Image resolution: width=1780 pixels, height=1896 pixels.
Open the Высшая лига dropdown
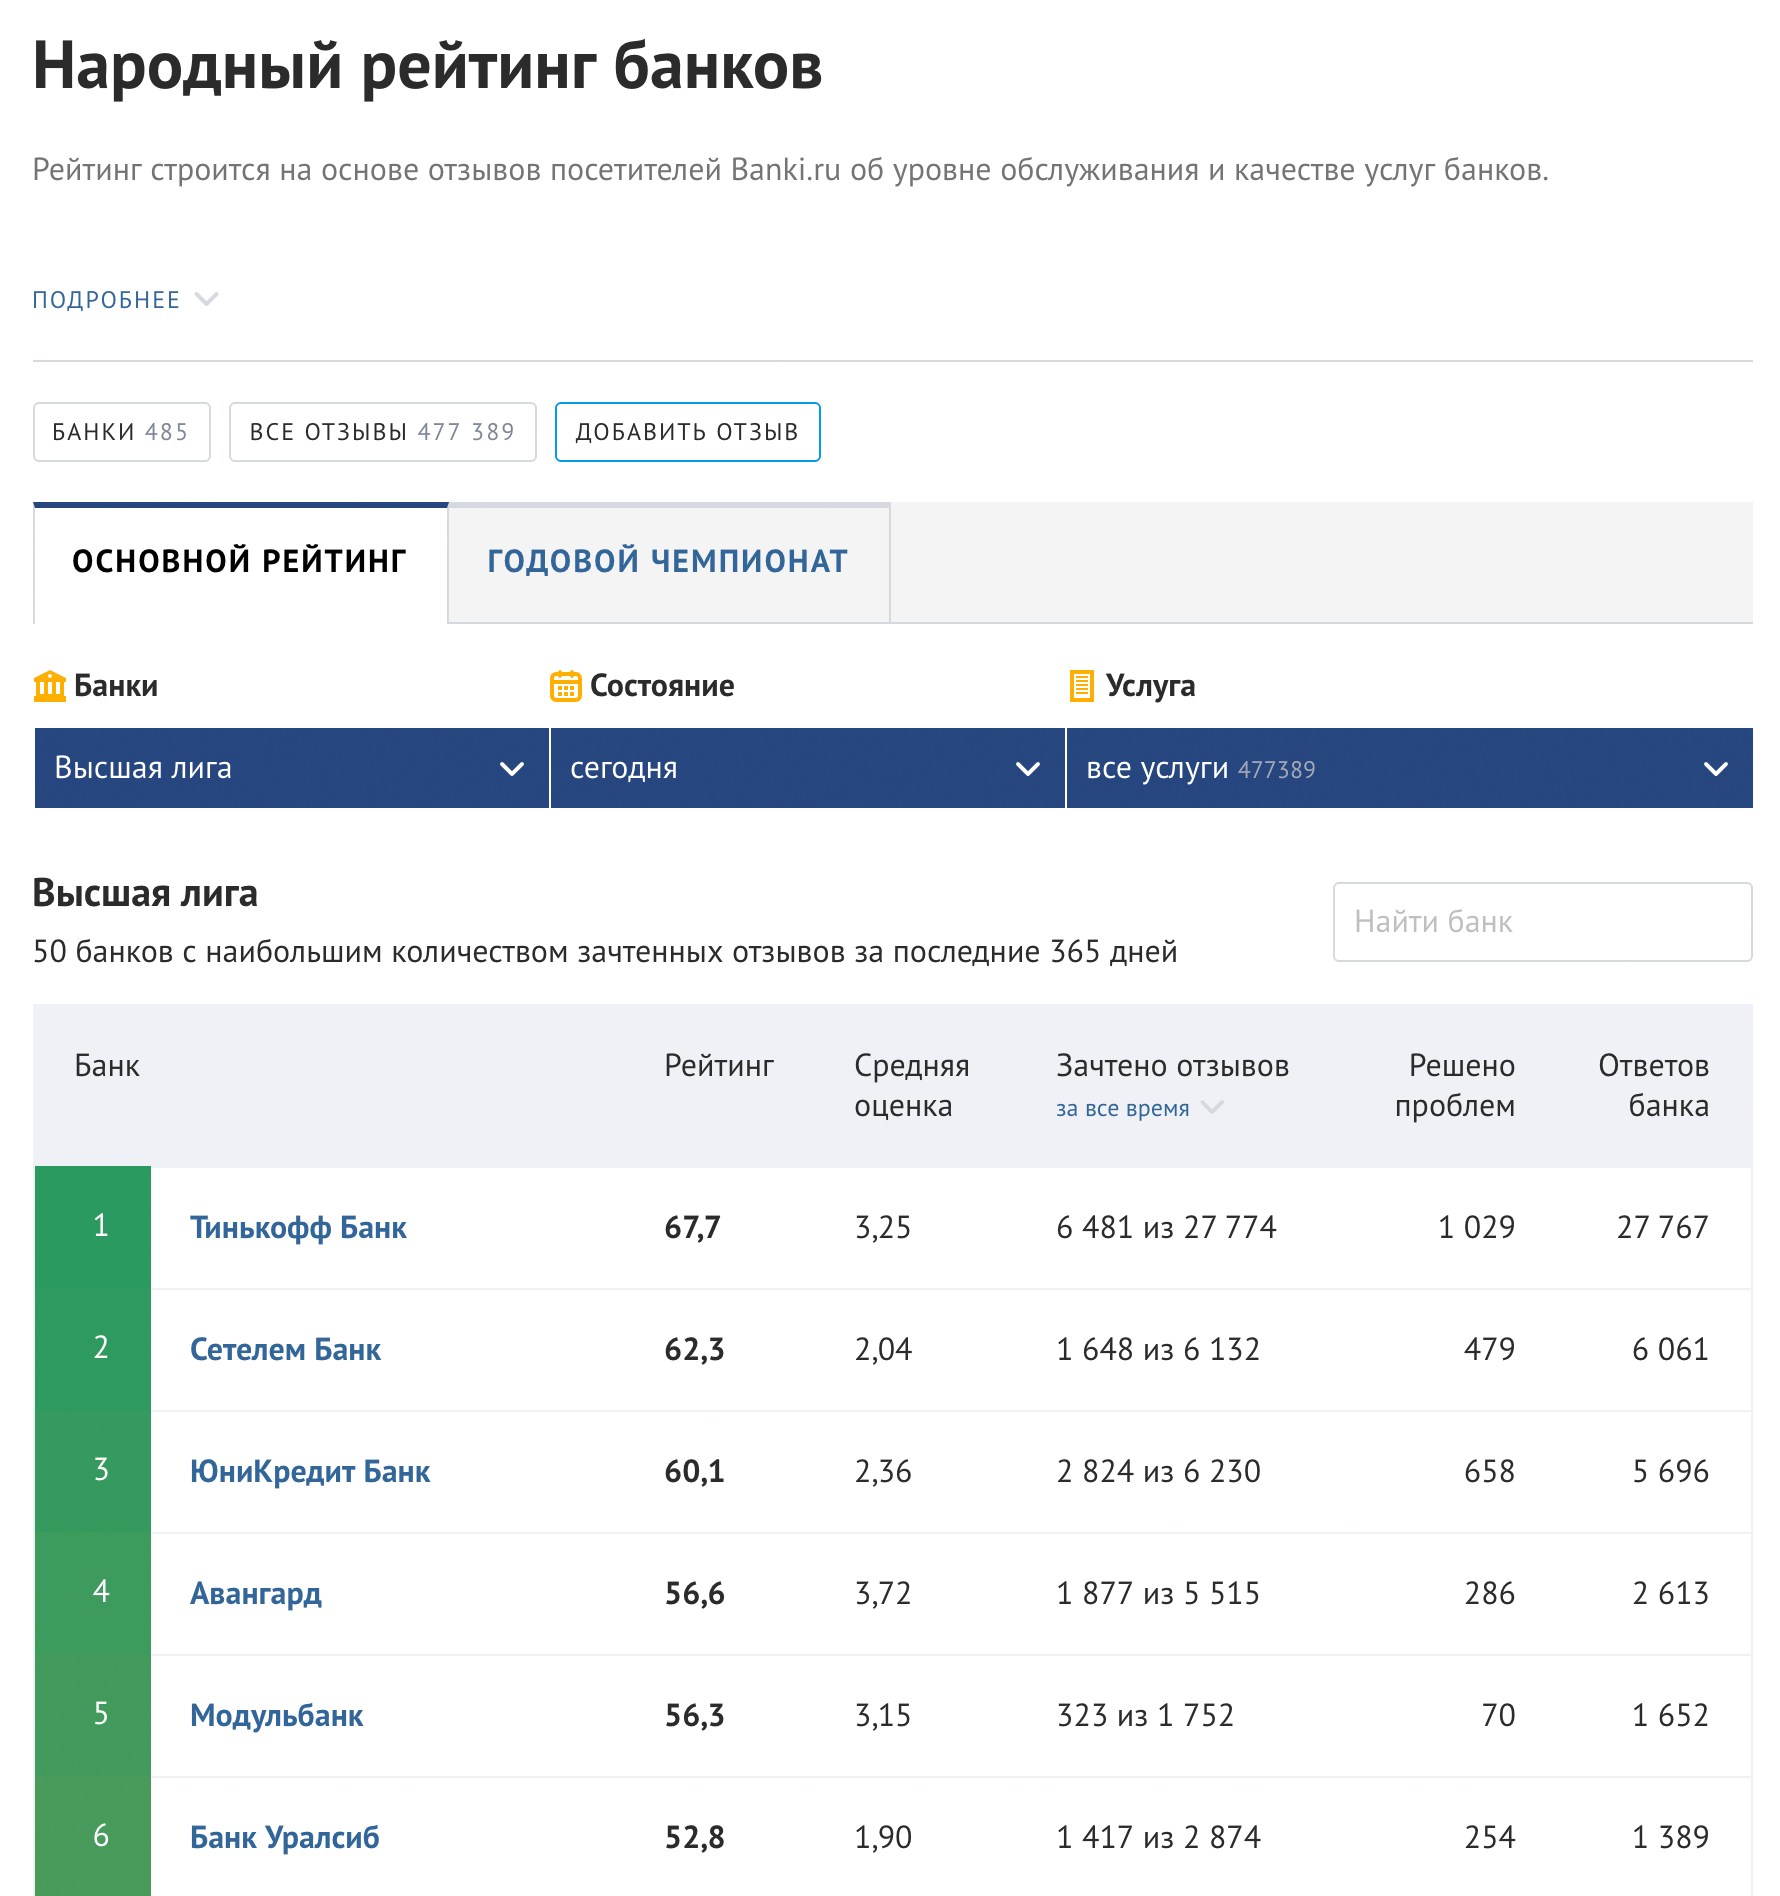tap(292, 768)
